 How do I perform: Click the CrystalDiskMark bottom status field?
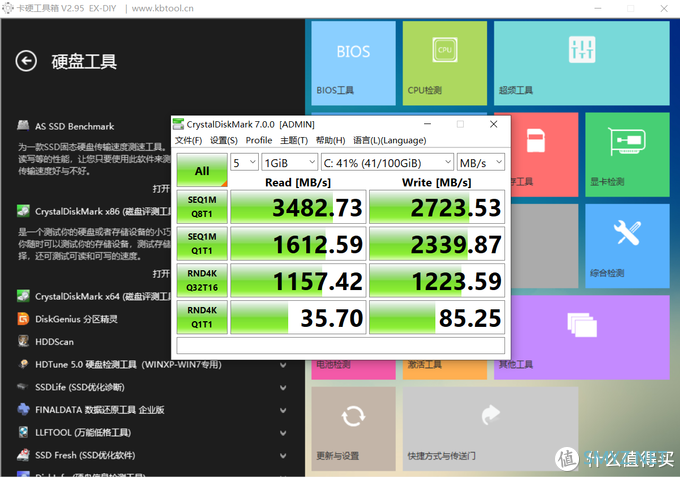(x=340, y=346)
